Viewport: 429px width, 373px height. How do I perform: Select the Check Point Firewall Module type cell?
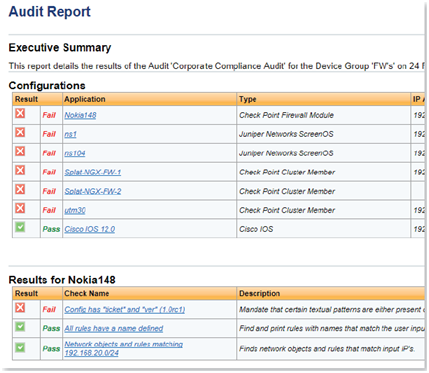[x=286, y=115]
